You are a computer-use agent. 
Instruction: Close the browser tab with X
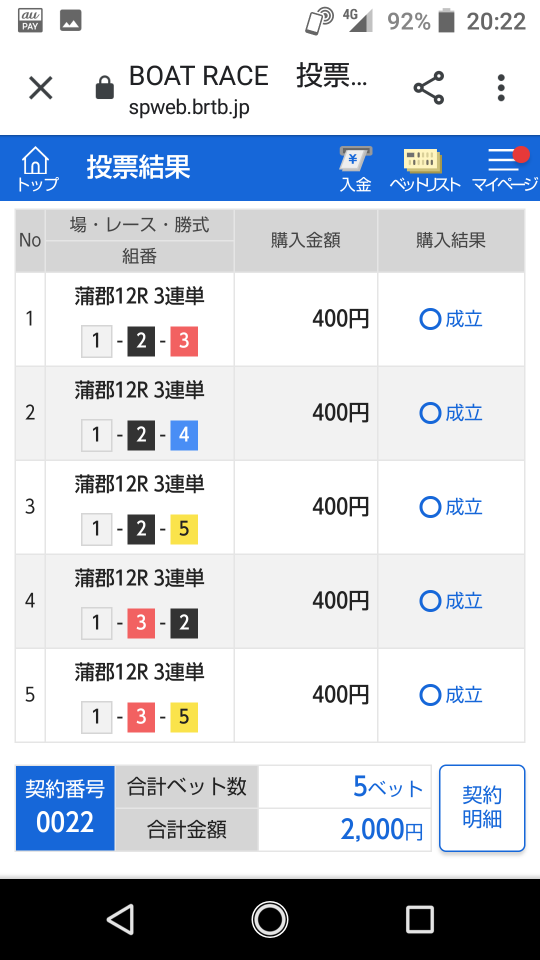[41, 88]
